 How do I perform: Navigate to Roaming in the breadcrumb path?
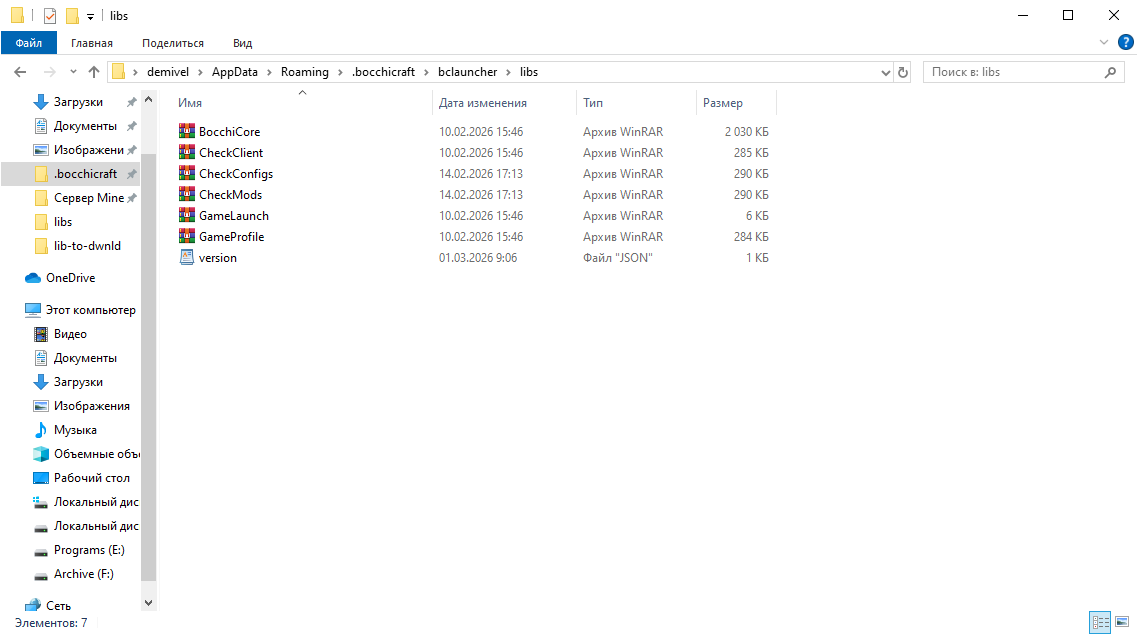pyautogui.click(x=304, y=72)
